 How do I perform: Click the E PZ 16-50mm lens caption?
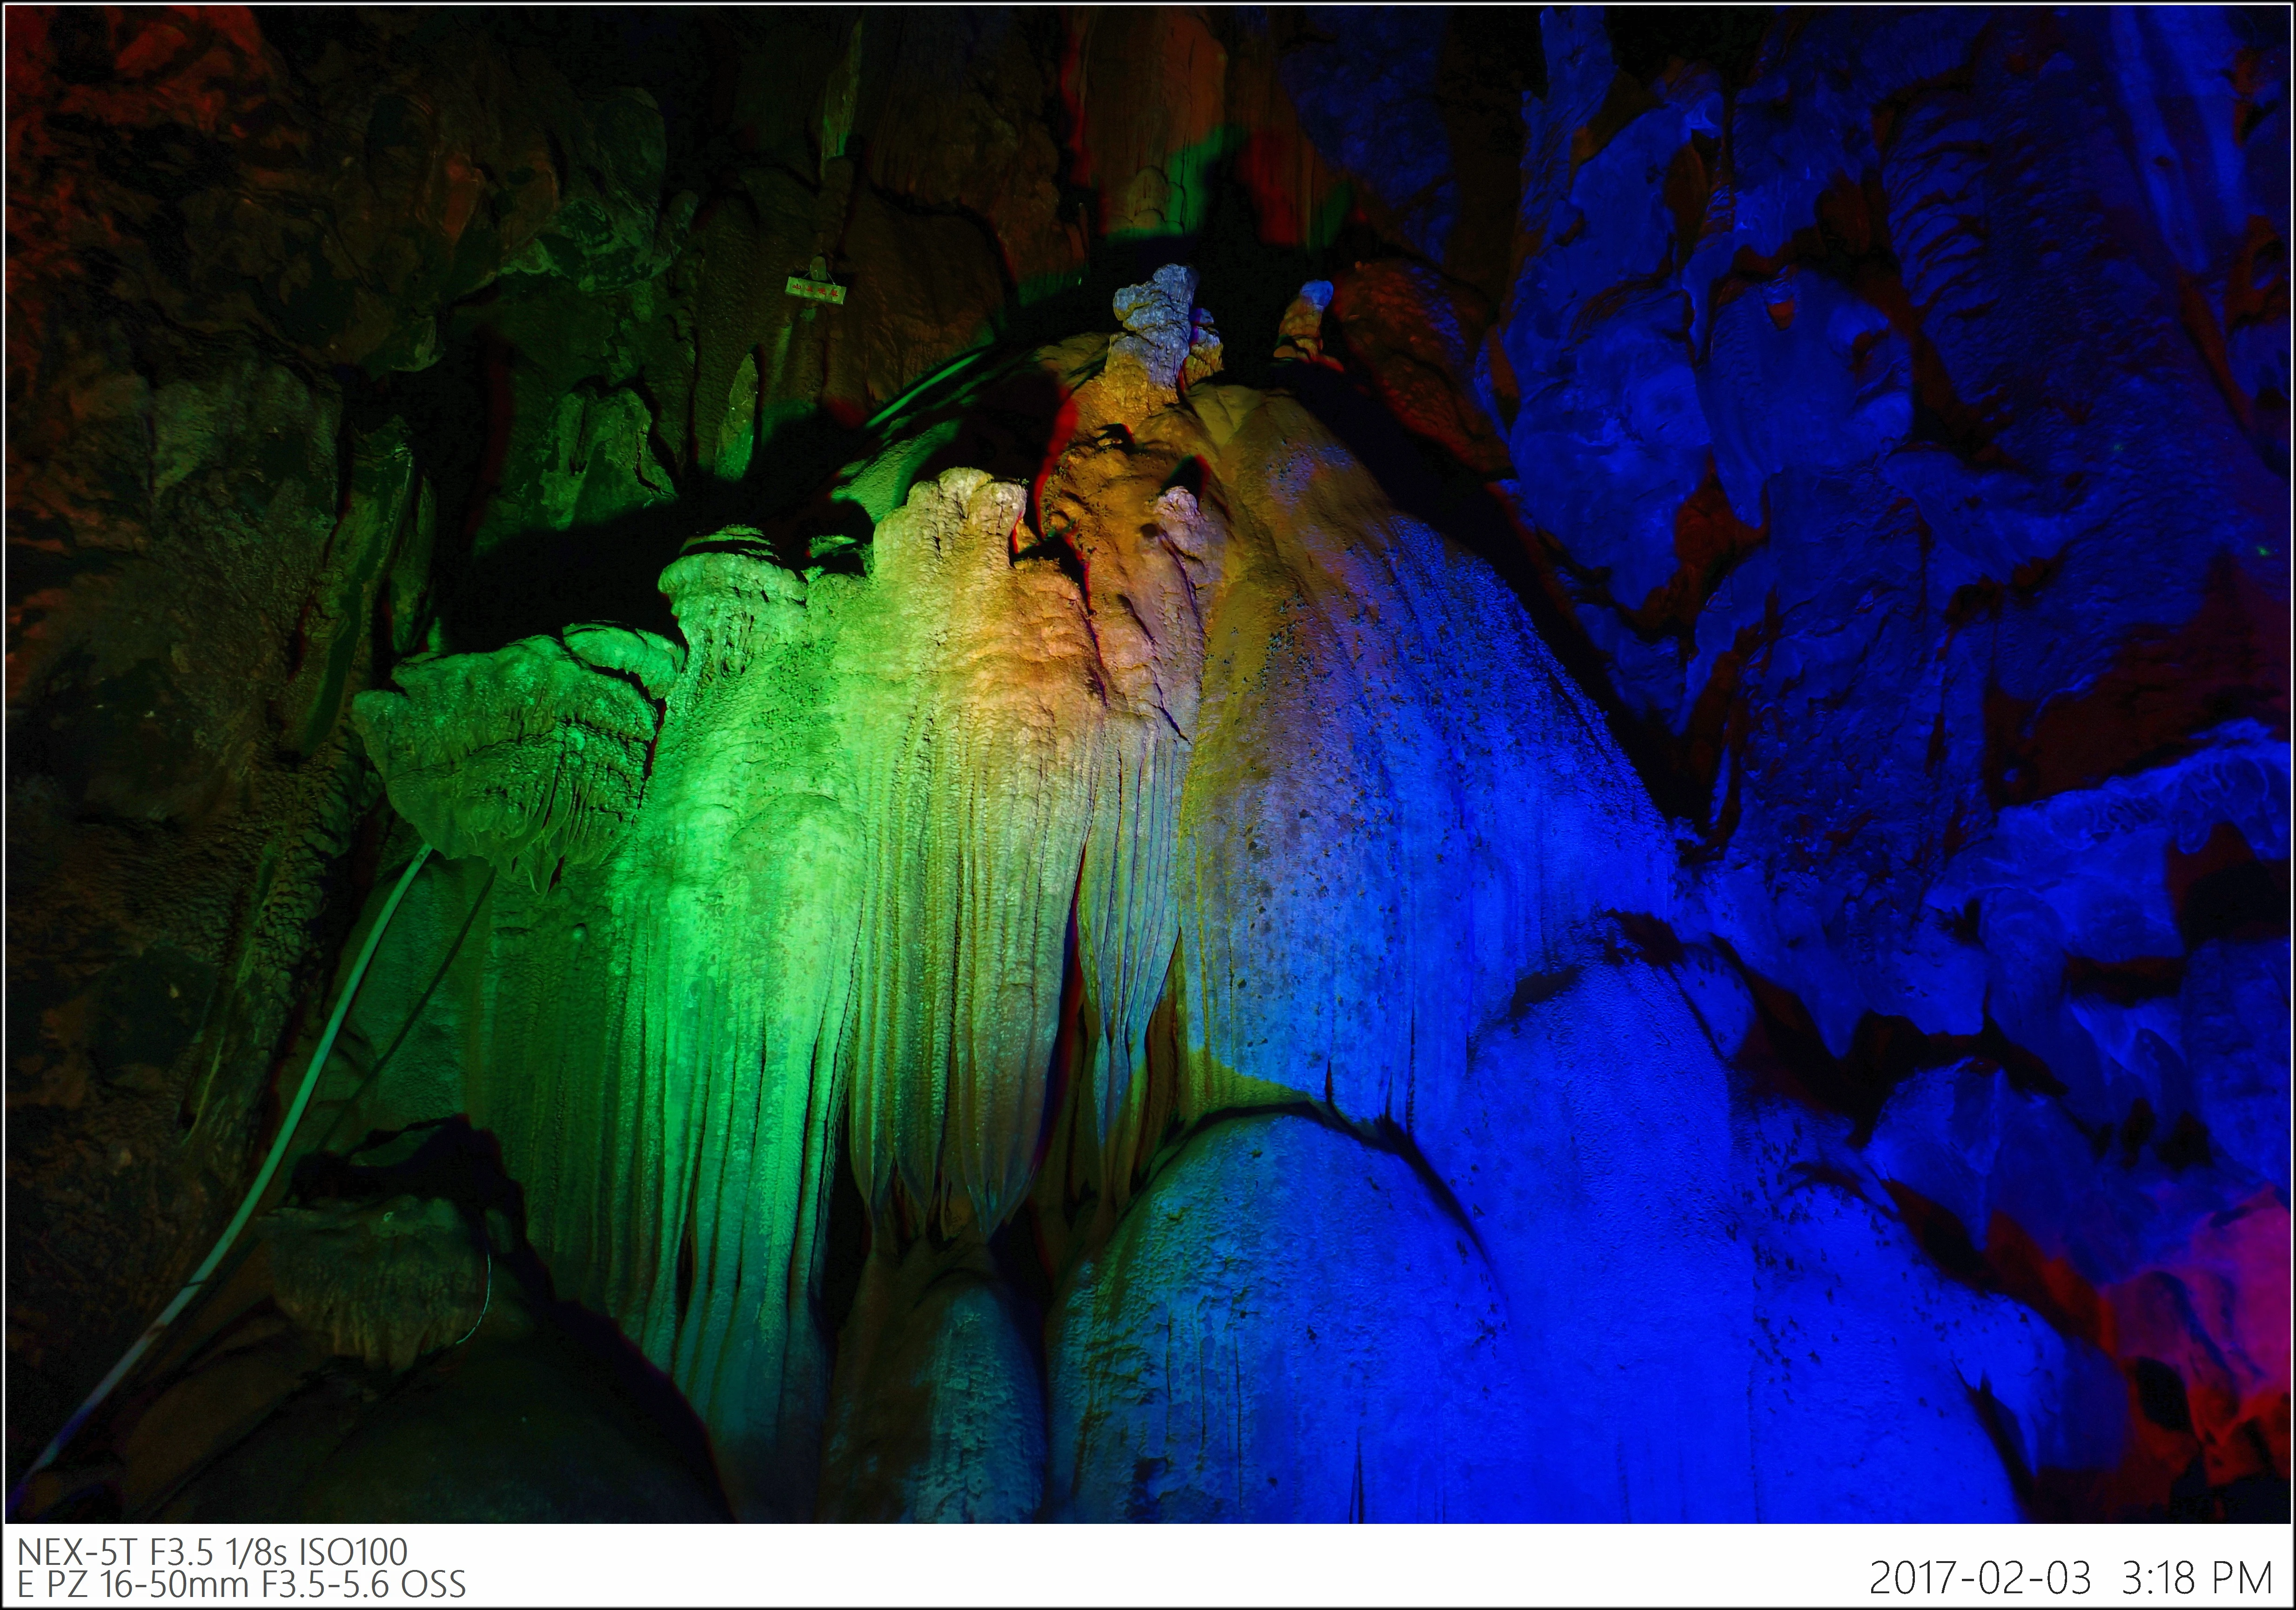point(241,1585)
